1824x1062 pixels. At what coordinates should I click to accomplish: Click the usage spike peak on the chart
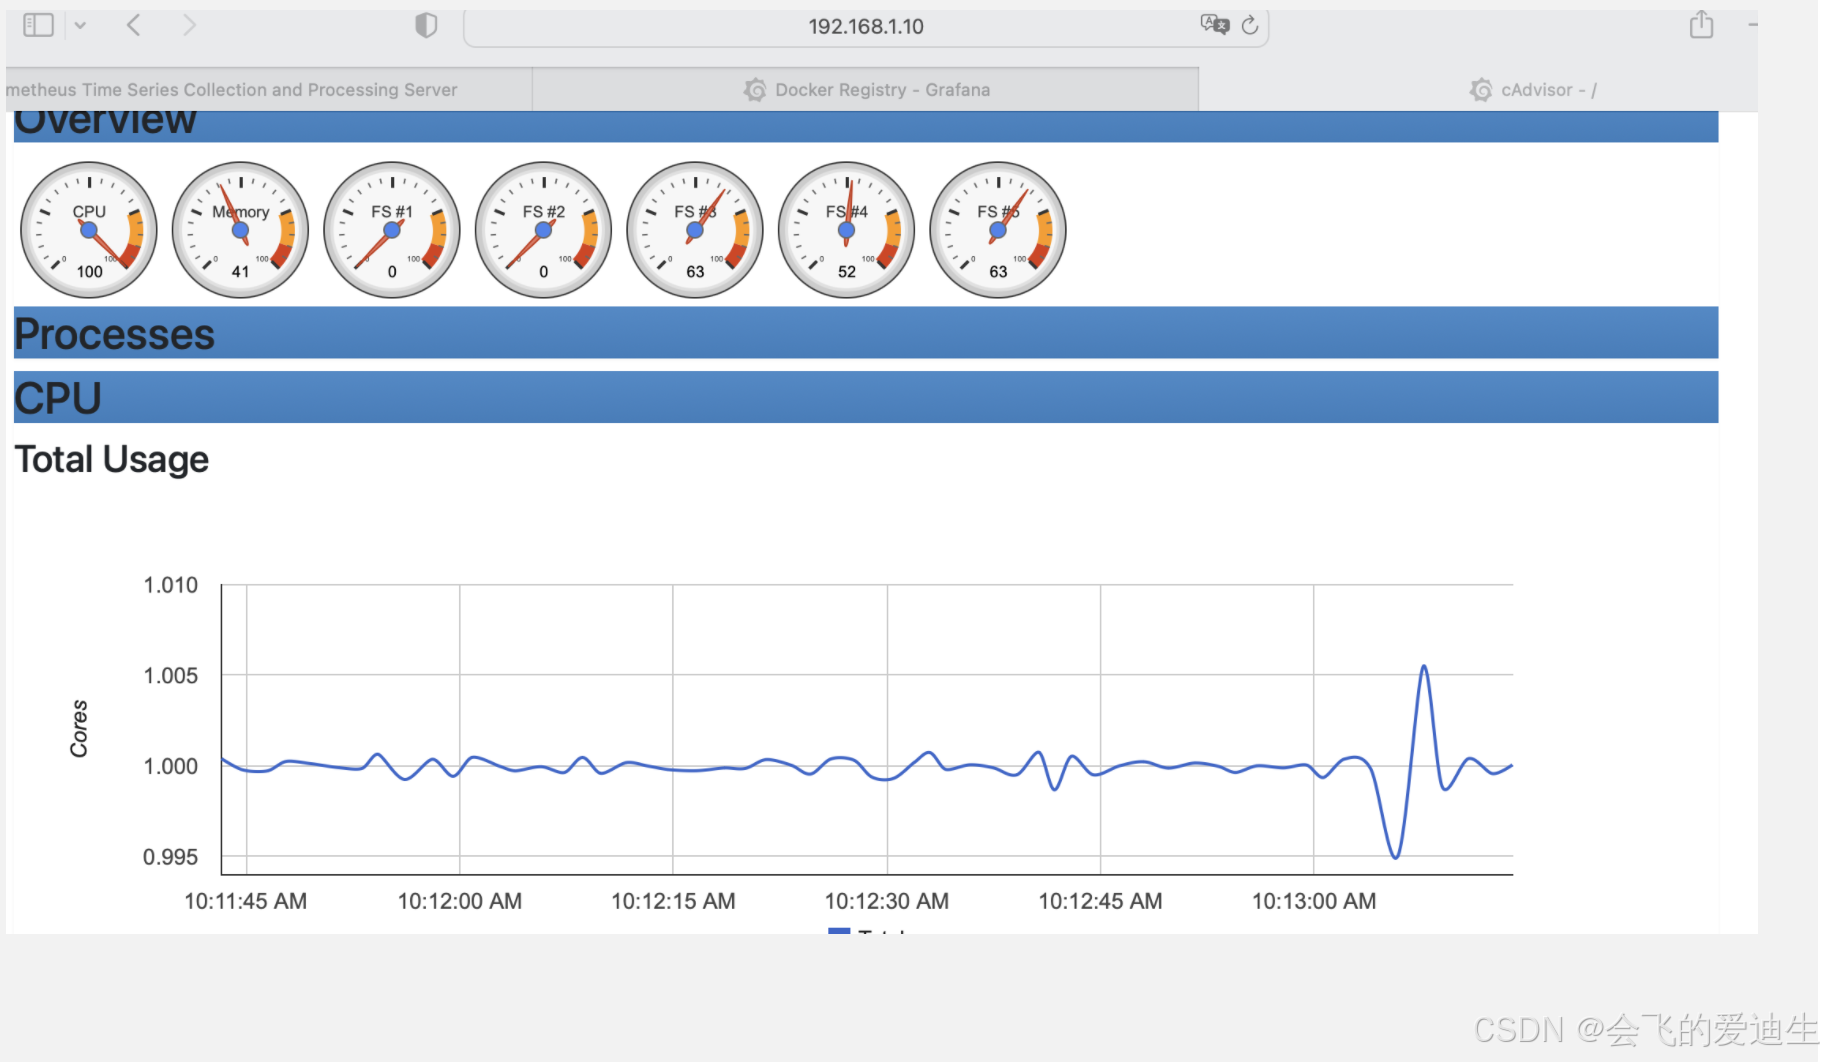[x=1423, y=667]
